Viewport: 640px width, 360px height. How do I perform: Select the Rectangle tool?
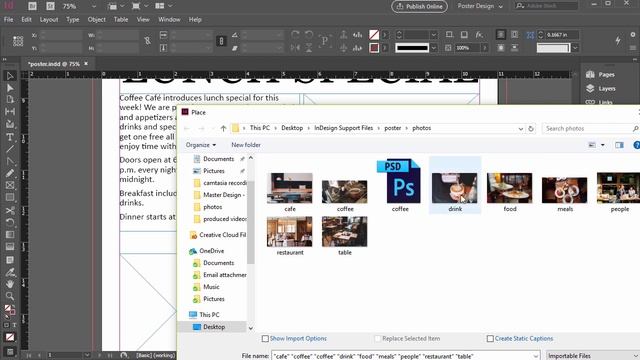[x=10, y=198]
